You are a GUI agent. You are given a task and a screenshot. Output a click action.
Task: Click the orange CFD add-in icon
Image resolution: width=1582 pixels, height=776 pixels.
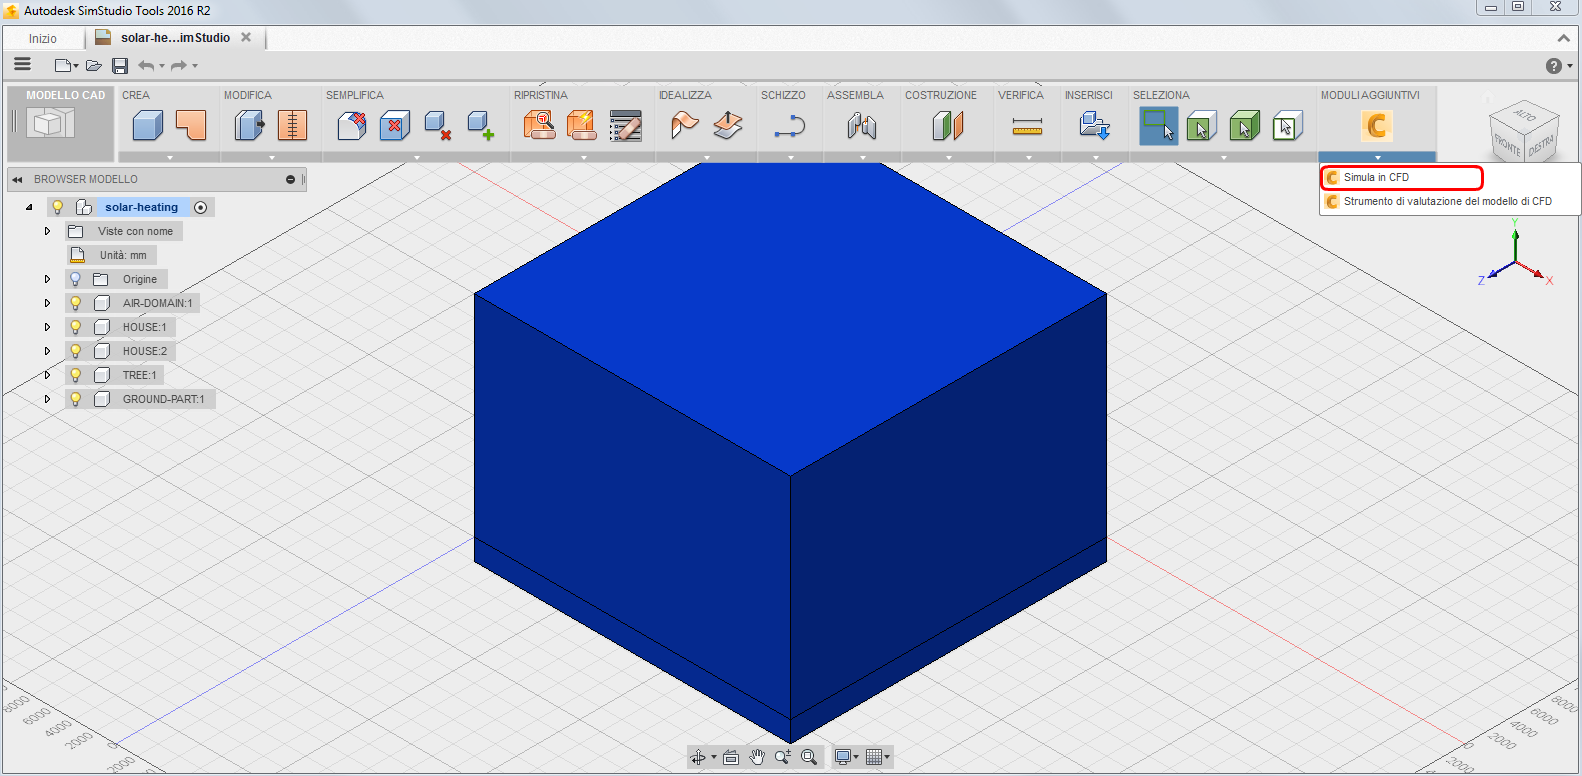coord(1377,126)
